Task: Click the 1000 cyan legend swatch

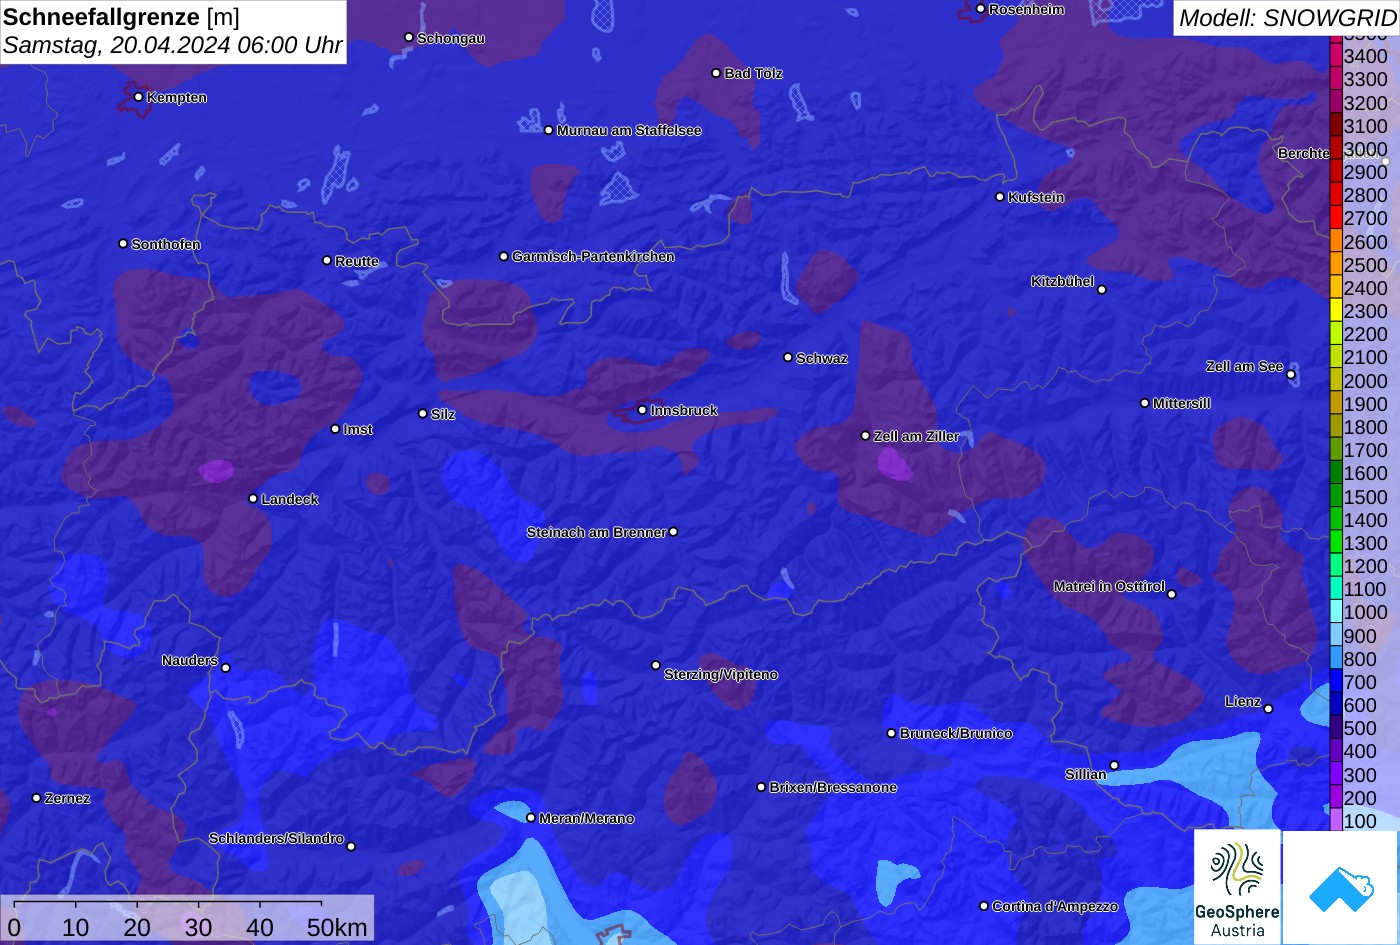Action: point(1336,612)
